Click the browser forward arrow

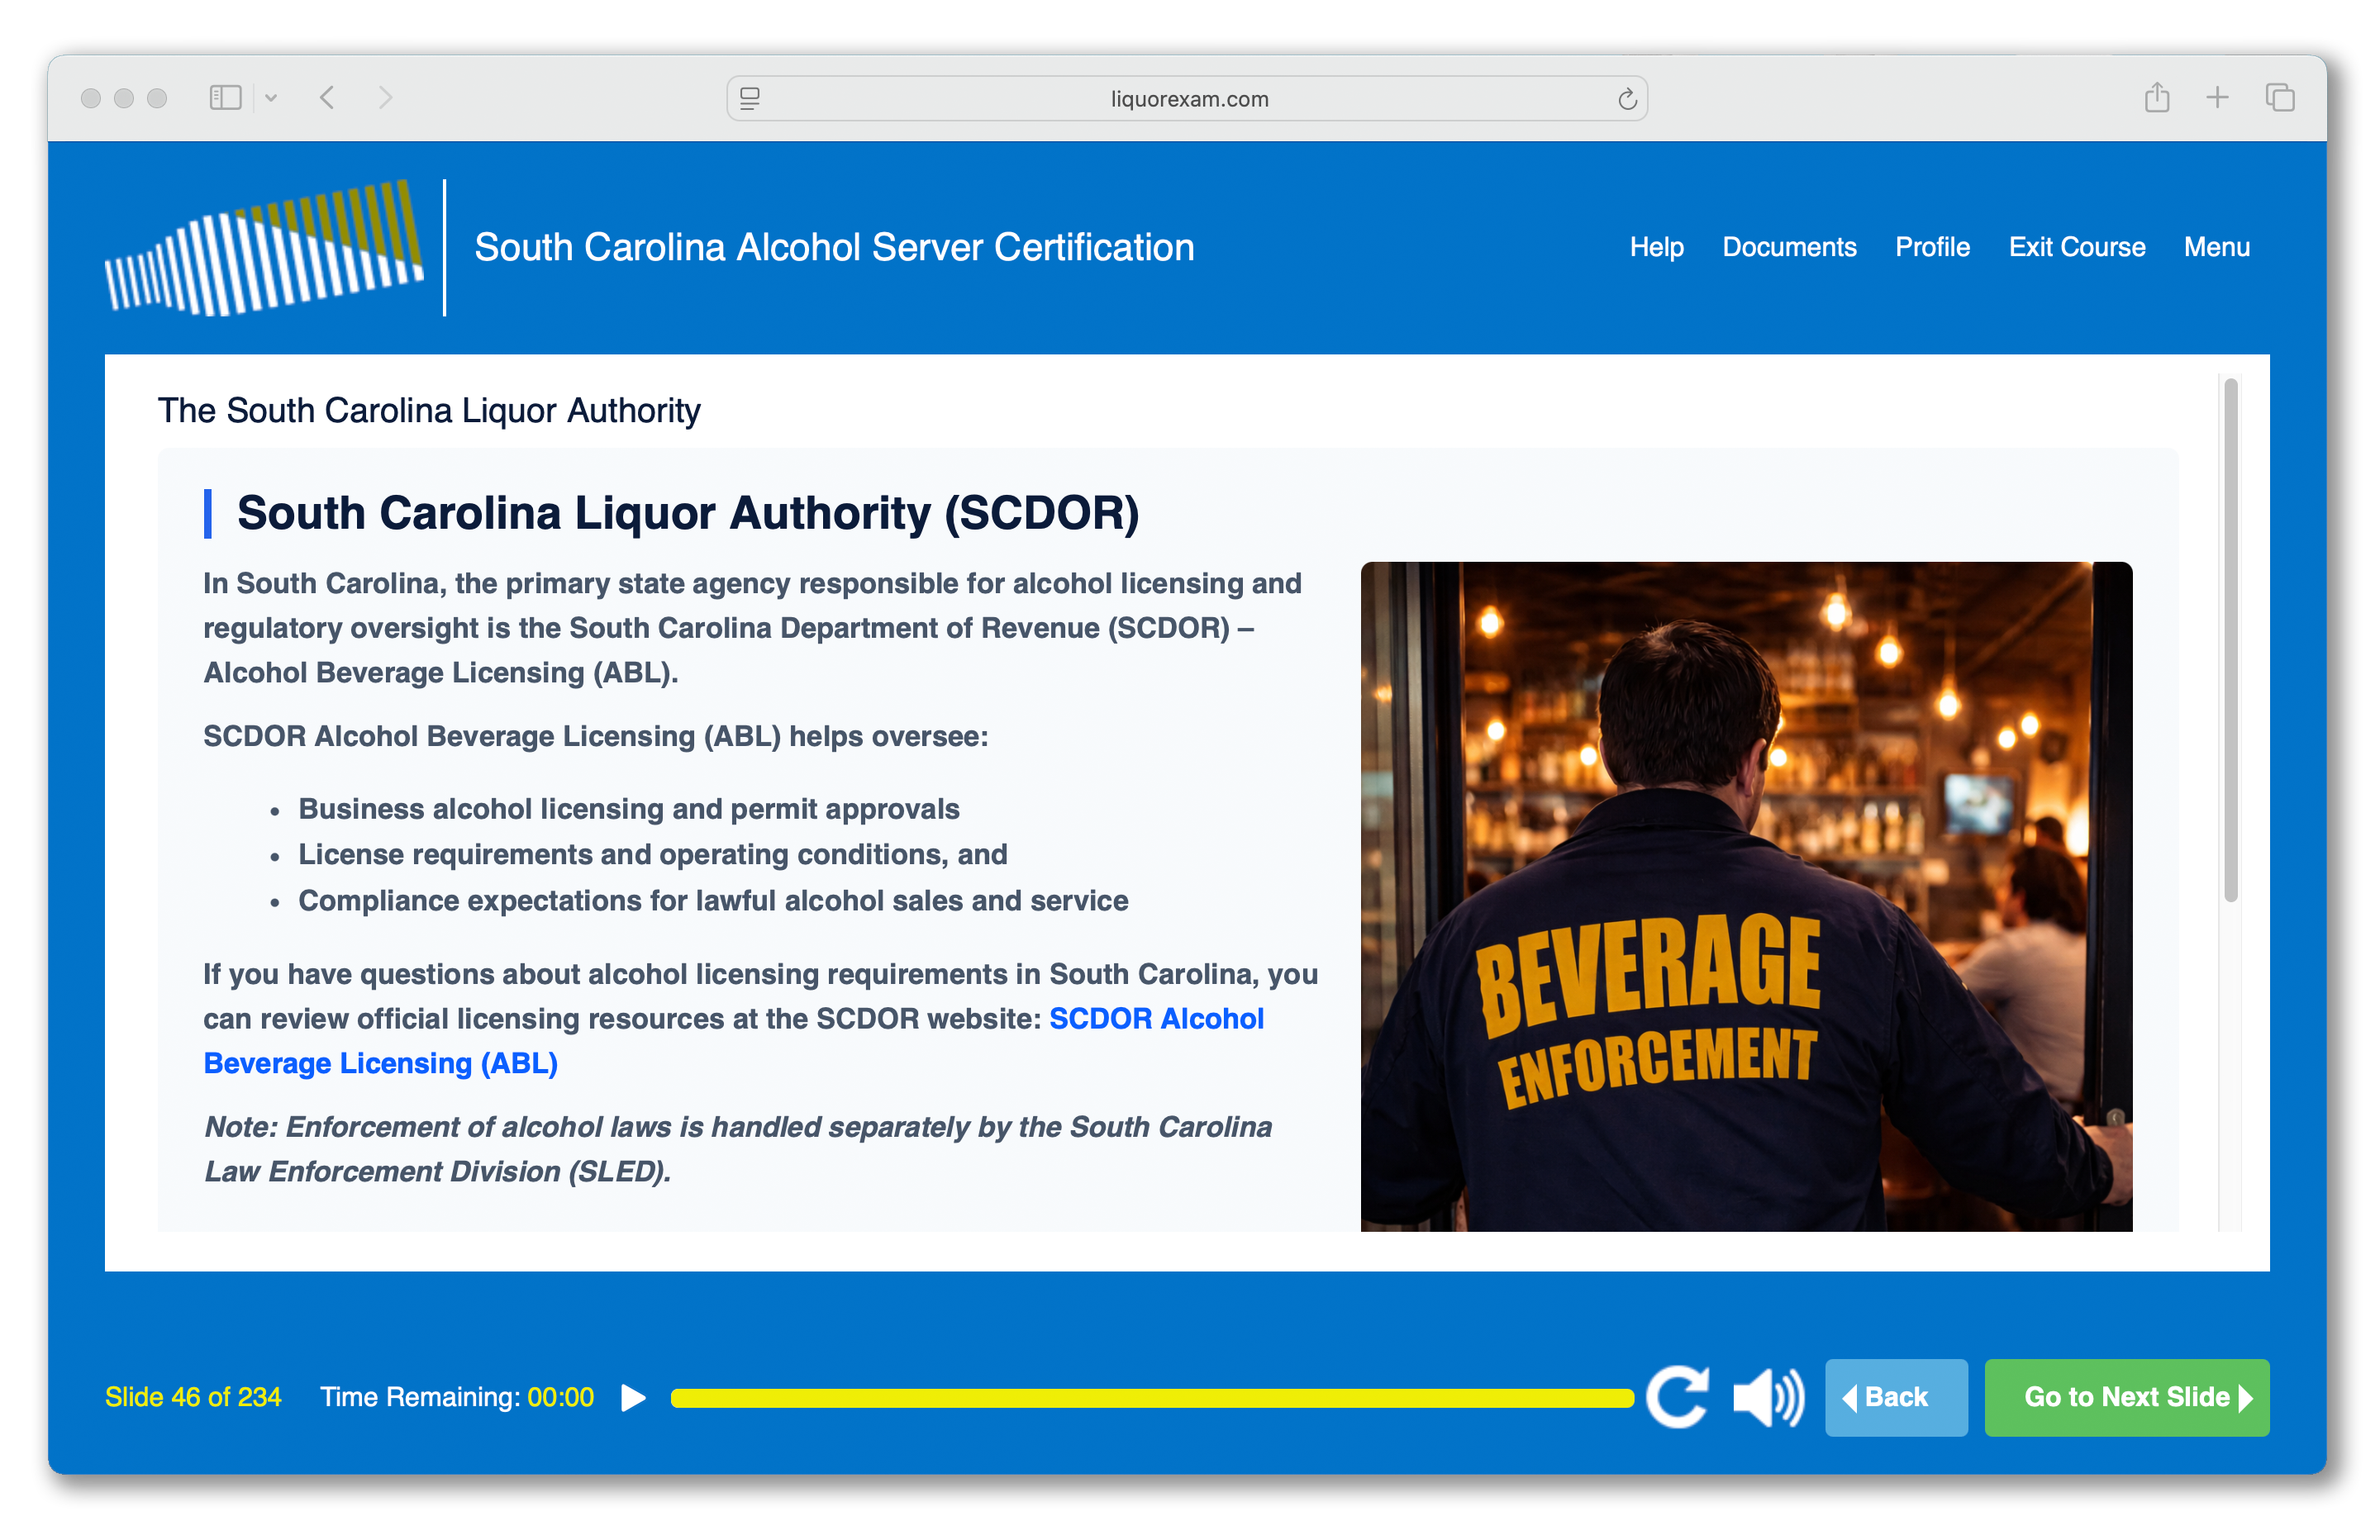click(x=385, y=98)
